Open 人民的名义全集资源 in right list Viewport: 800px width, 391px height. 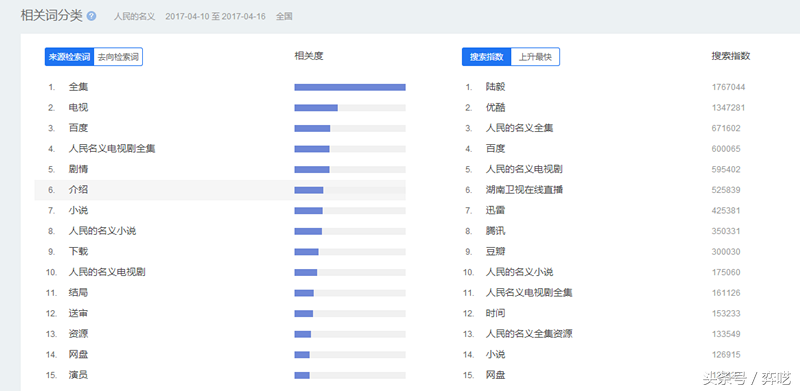tap(529, 334)
